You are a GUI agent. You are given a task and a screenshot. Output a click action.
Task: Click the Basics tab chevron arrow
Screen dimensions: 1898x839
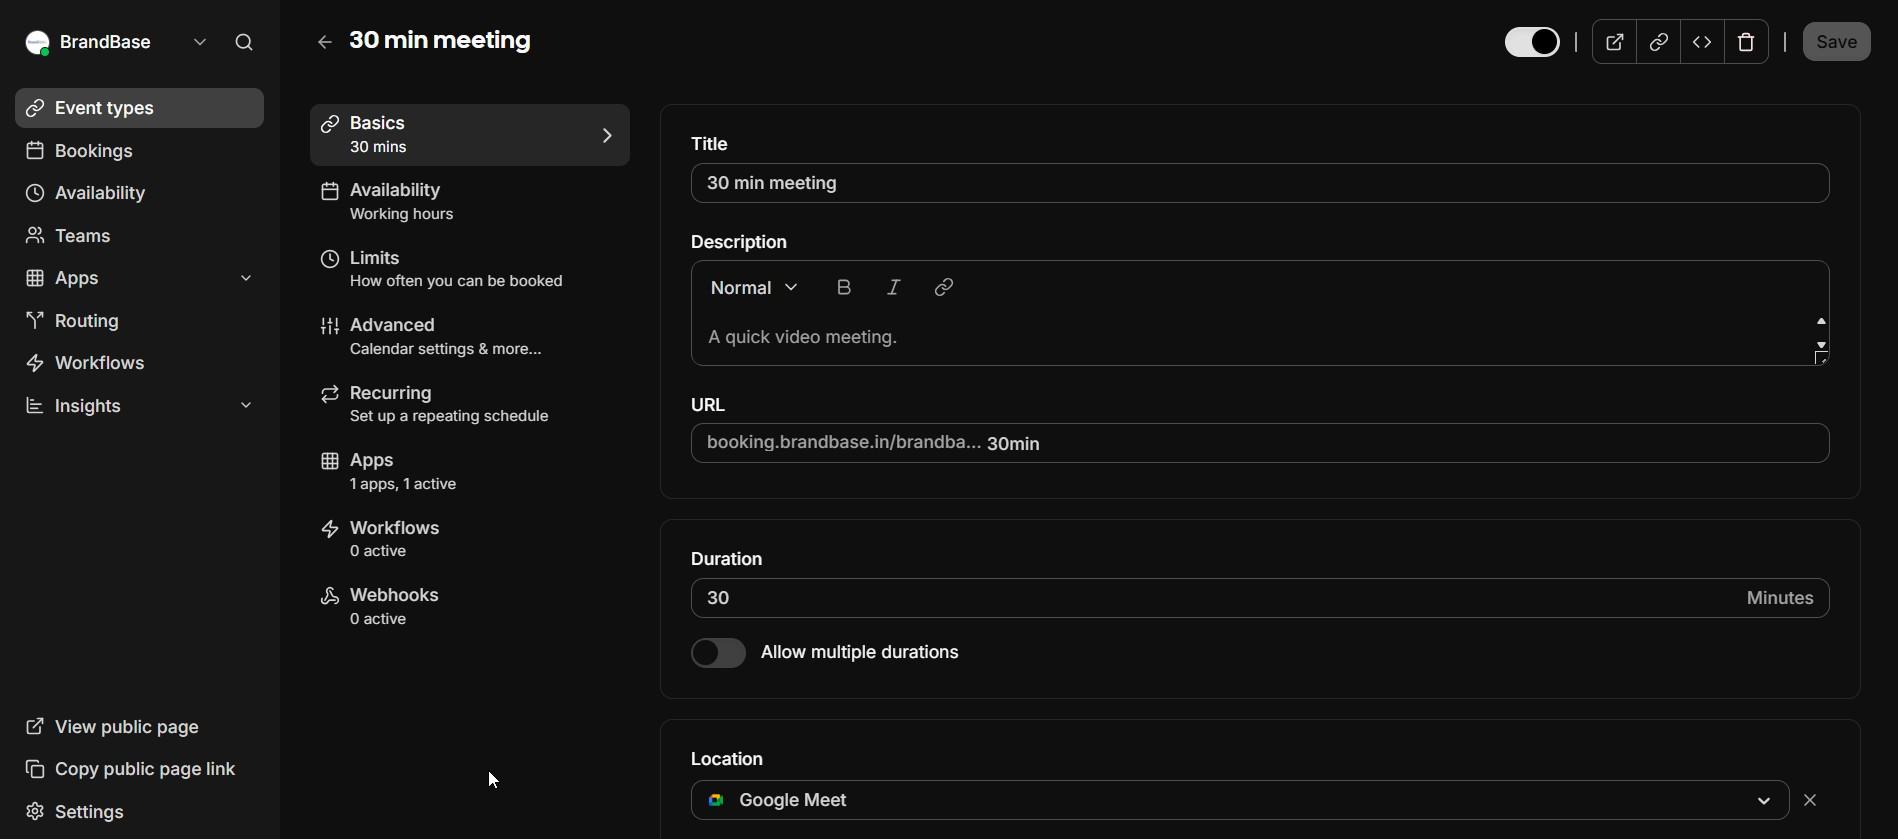[607, 135]
